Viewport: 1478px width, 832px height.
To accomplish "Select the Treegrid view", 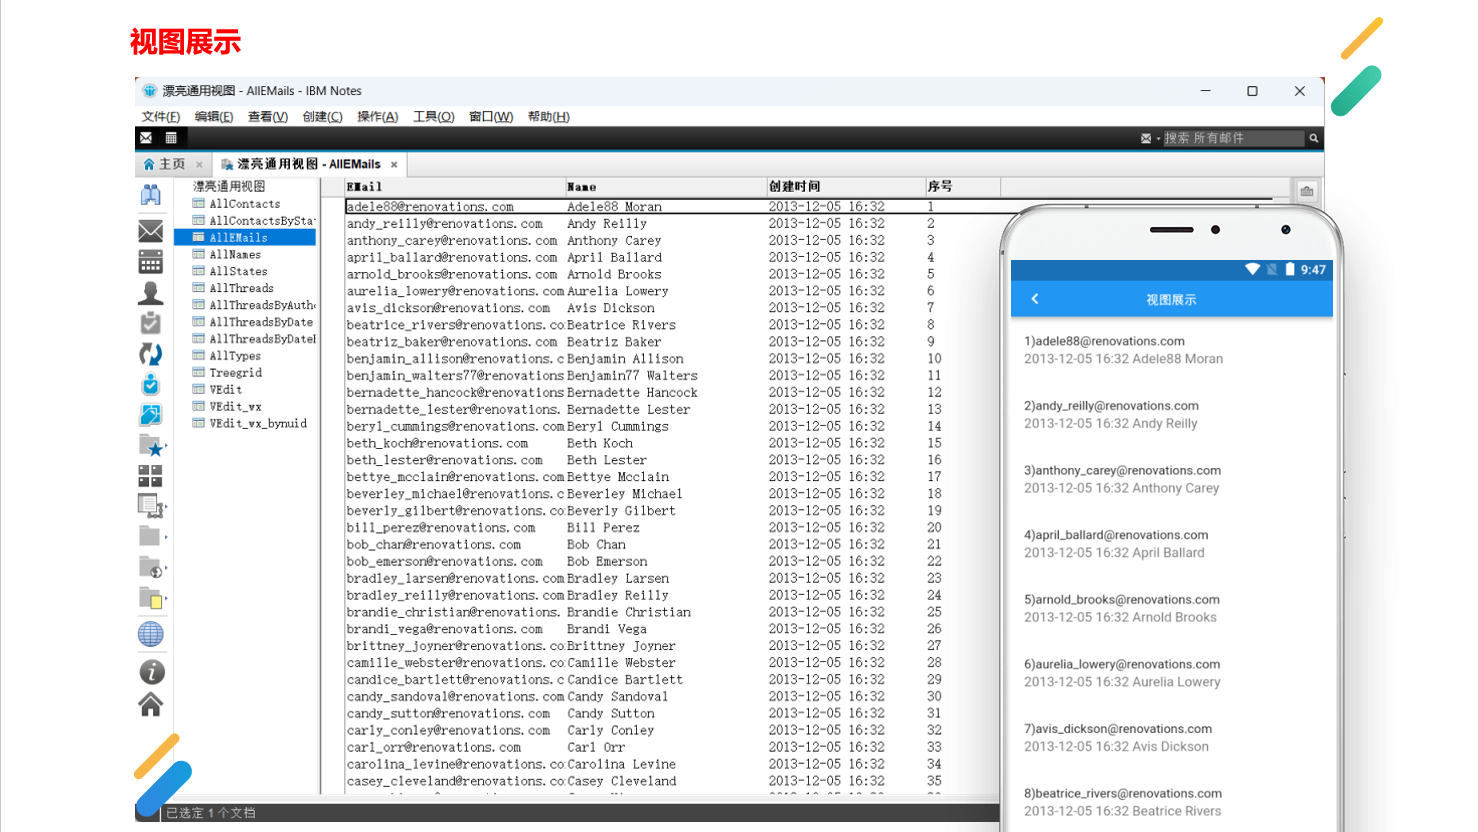I will coord(236,373).
